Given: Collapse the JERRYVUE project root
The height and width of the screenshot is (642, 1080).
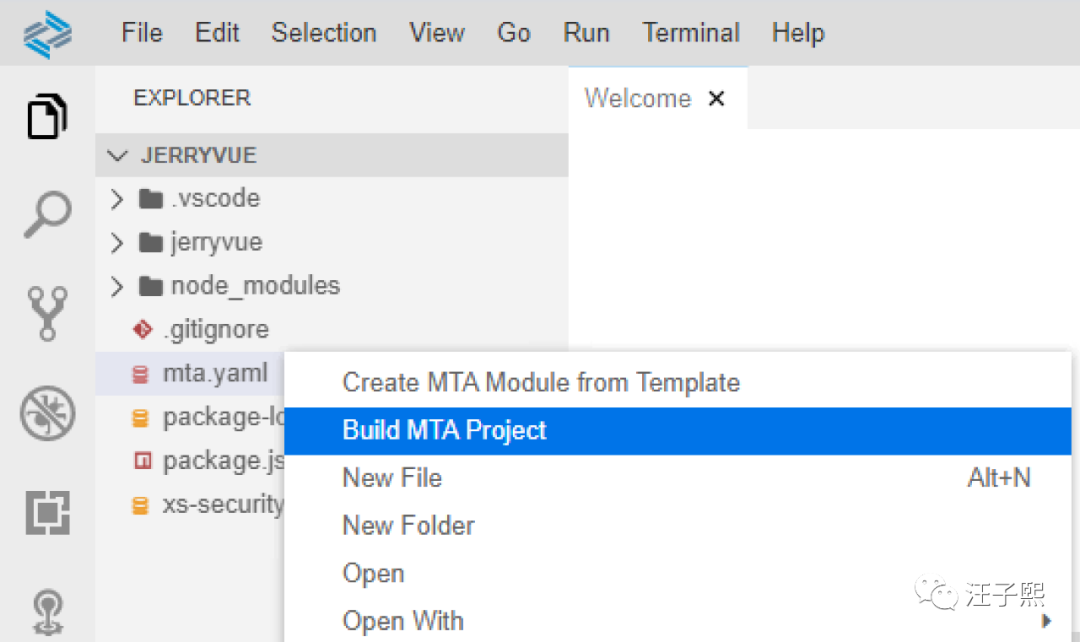Looking at the screenshot, I should [x=120, y=156].
